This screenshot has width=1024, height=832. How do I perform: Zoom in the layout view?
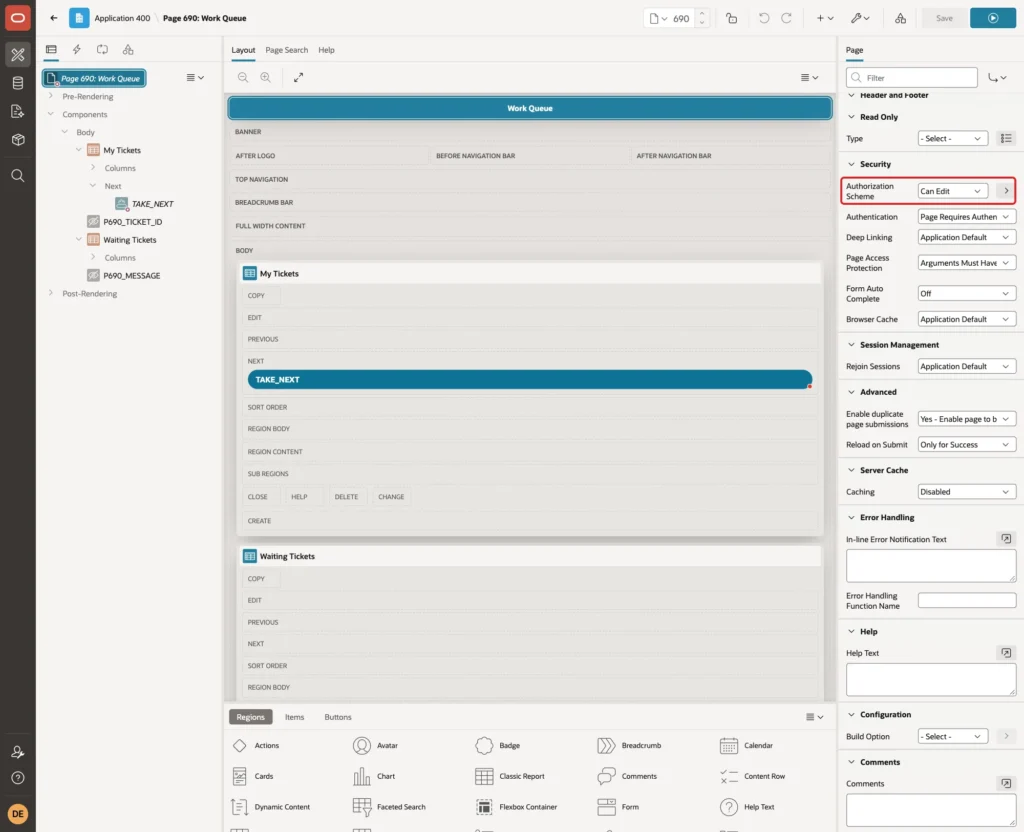266,77
